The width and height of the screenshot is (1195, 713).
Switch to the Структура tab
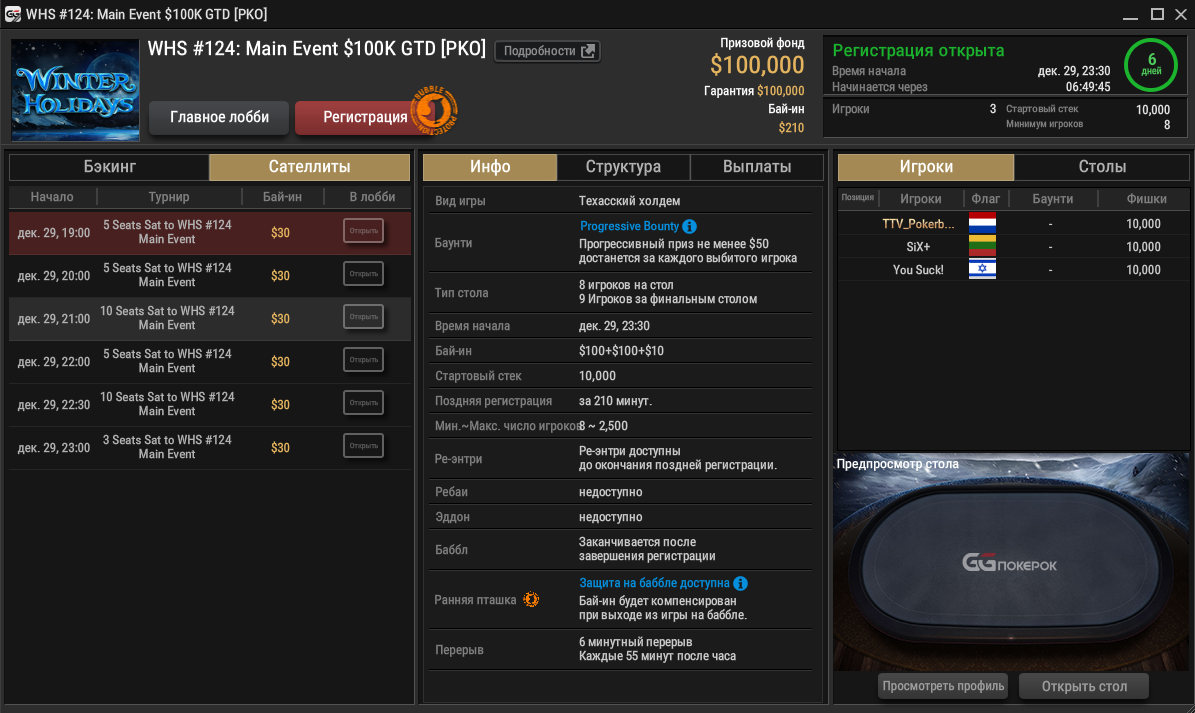click(623, 167)
